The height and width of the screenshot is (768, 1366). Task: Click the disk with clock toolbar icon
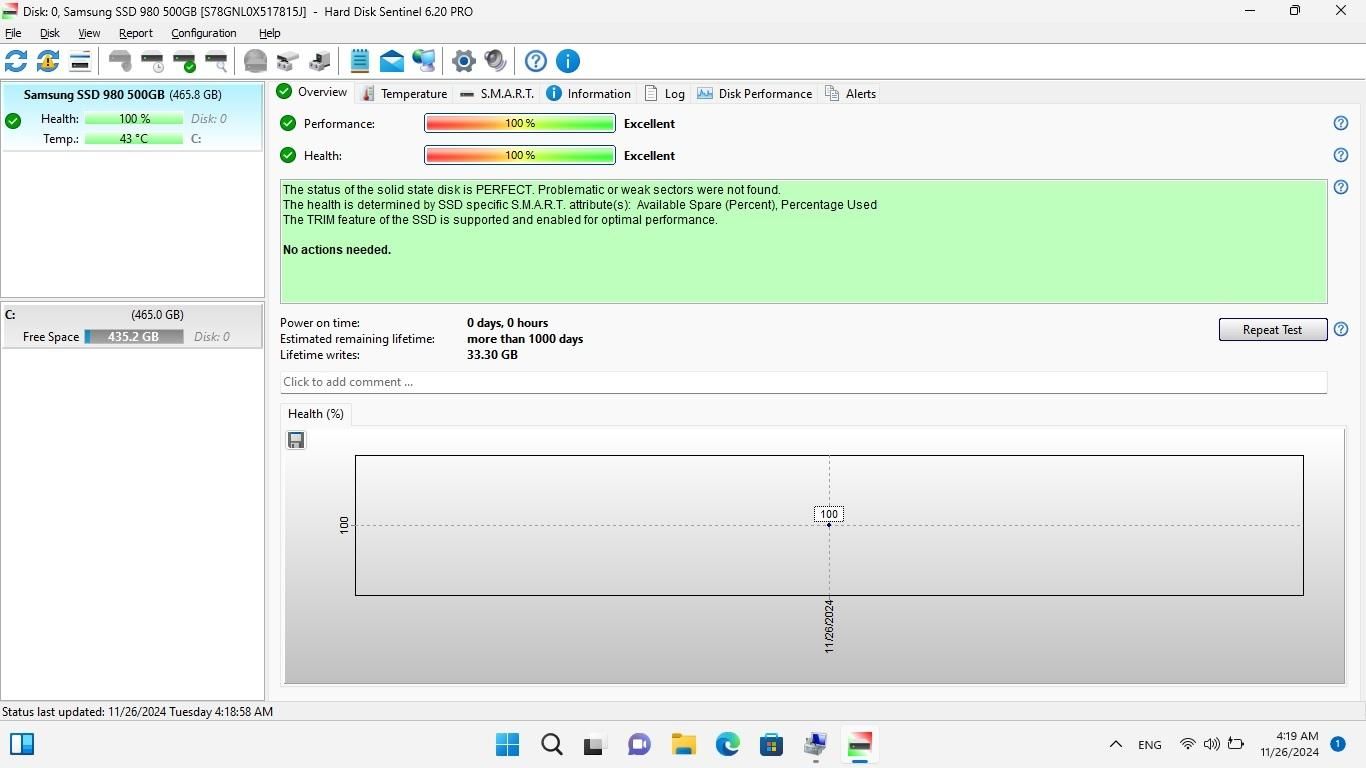(152, 61)
